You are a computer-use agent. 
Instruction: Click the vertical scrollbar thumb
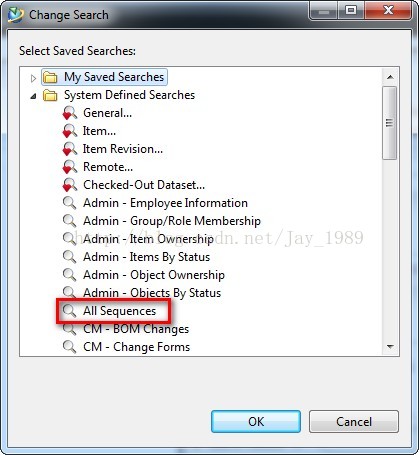pos(390,123)
